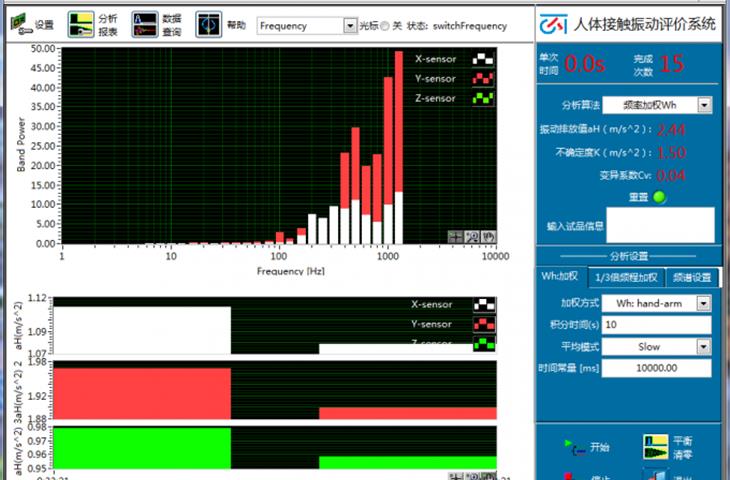Click the 帮助 help icon

(208, 25)
